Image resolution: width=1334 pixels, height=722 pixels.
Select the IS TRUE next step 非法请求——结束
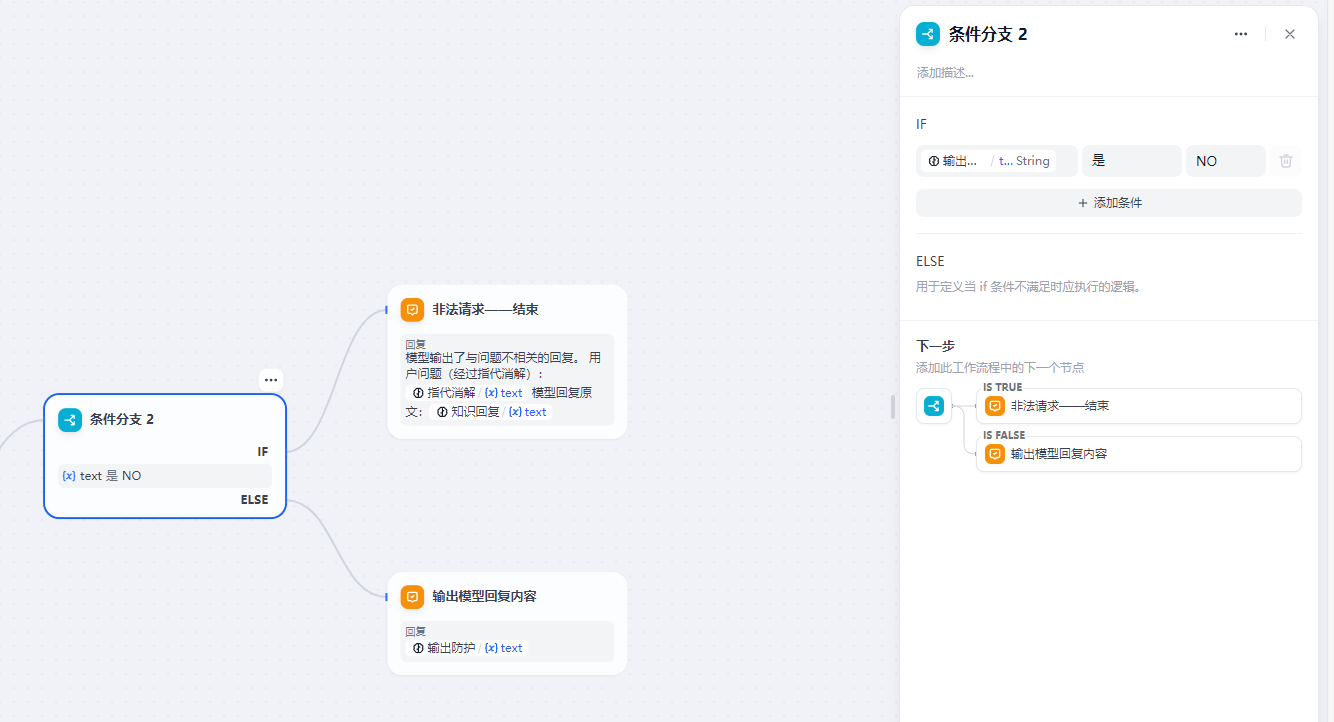[1138, 406]
